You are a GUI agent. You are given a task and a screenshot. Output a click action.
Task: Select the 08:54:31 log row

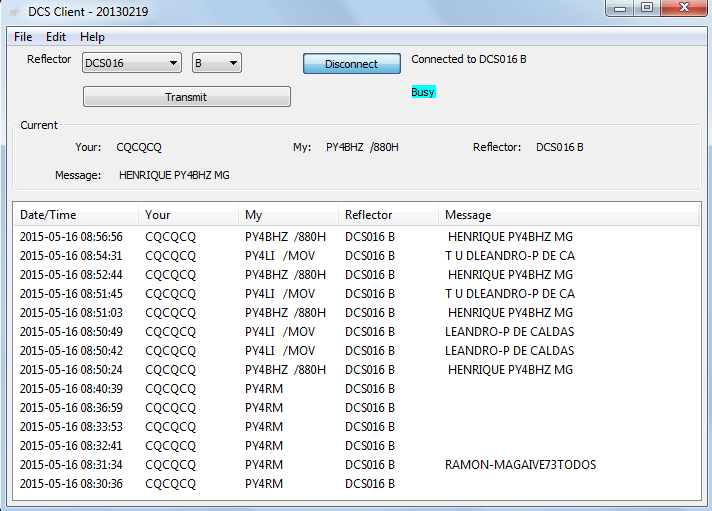(x=356, y=256)
